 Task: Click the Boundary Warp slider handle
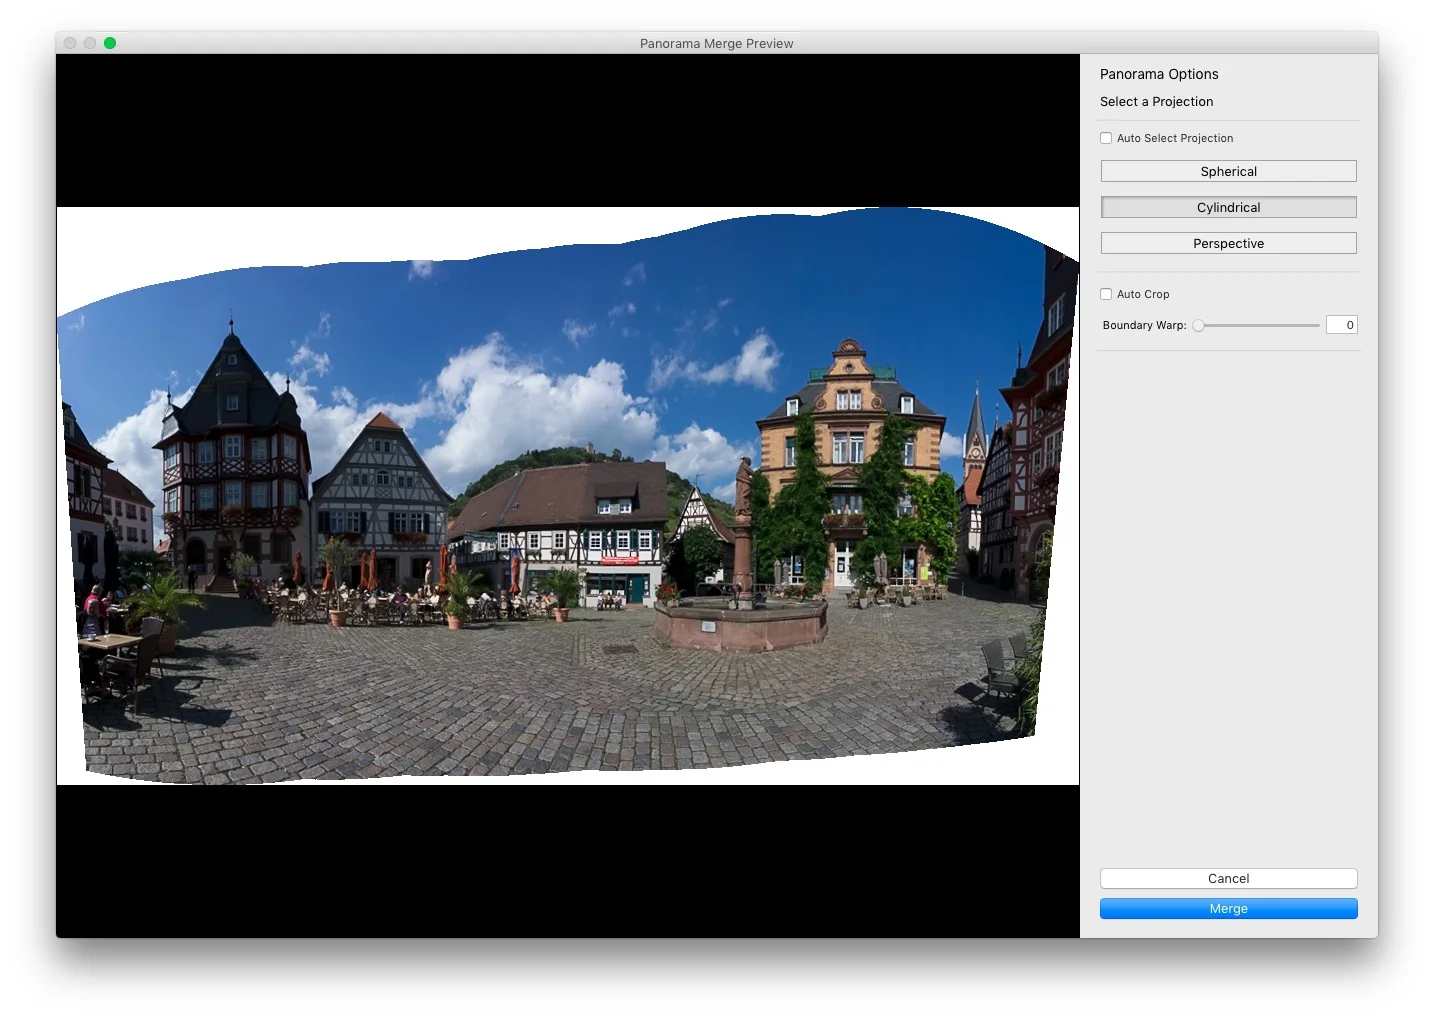[x=1198, y=325]
